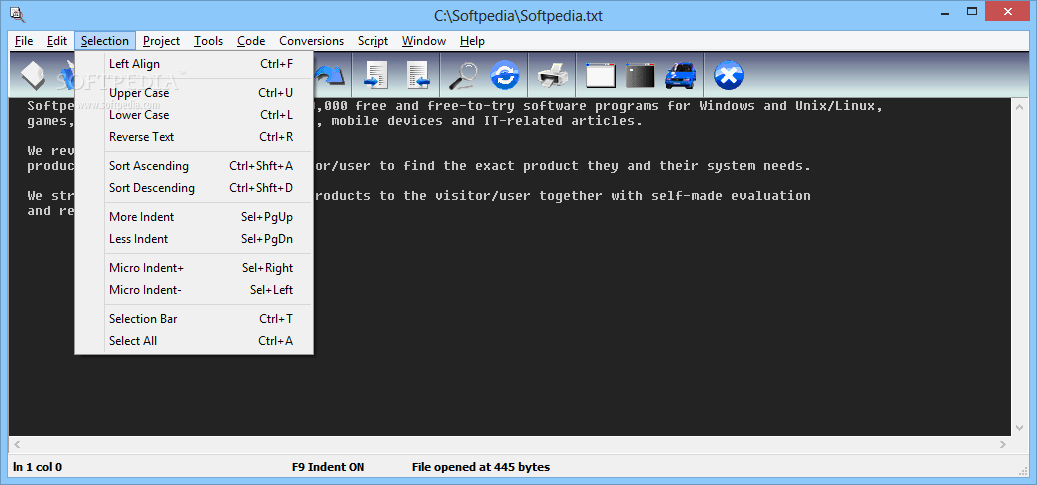Screen dimensions: 1037x485
Task: Close the open Selection menu header
Action: tap(105, 41)
